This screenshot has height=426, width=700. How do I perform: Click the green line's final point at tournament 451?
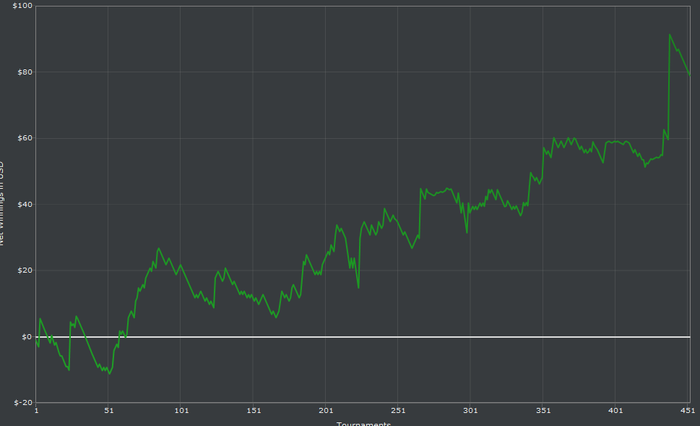(690, 75)
